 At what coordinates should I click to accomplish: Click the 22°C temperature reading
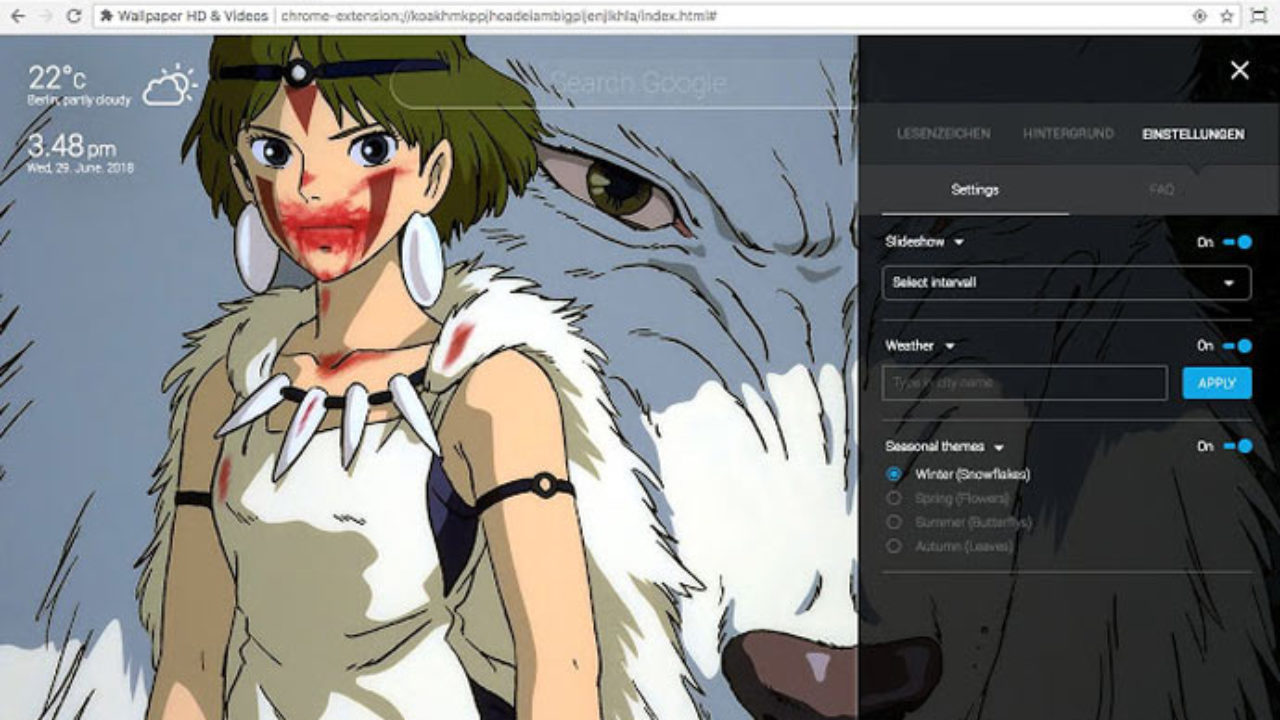pos(56,78)
